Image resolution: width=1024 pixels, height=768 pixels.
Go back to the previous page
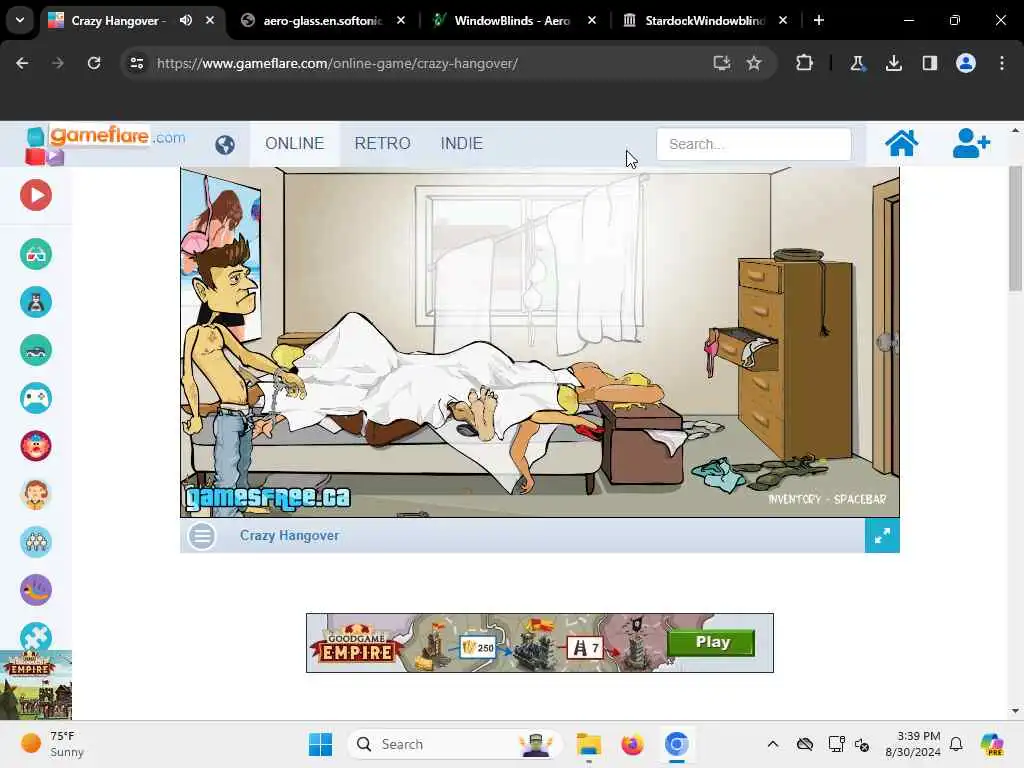[x=22, y=63]
